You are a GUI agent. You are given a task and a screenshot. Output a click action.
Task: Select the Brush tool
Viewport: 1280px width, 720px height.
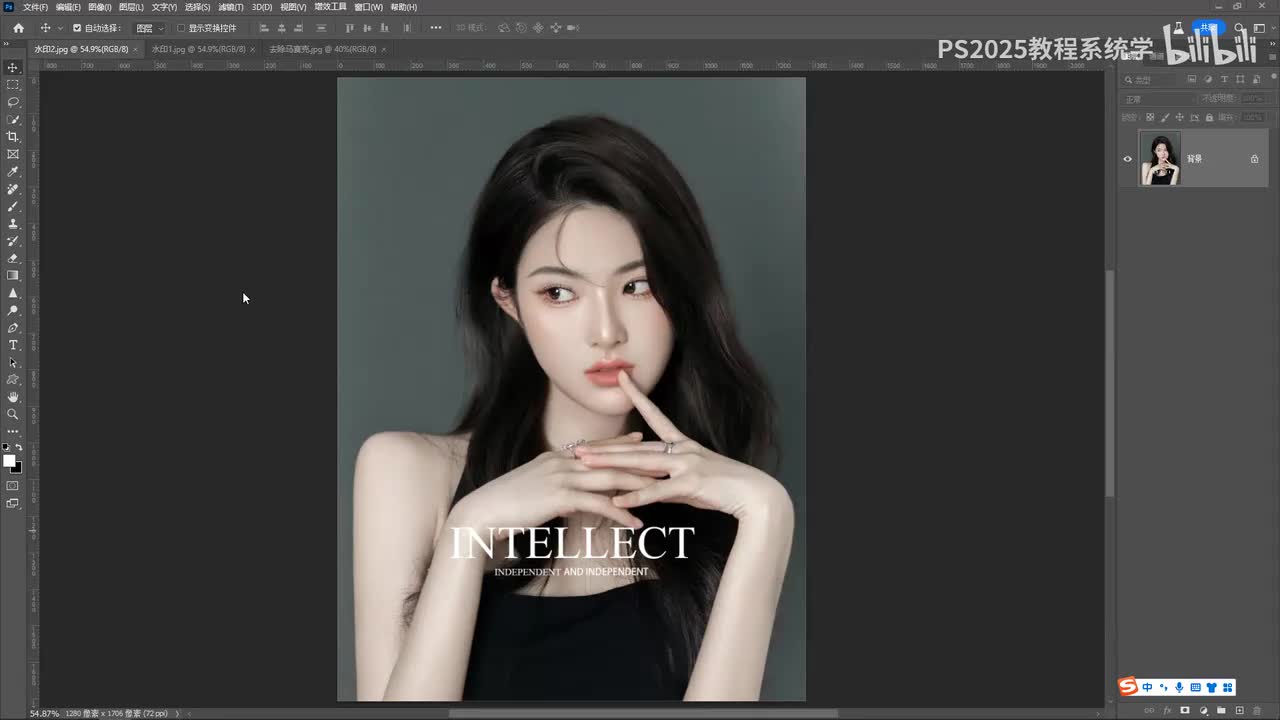tap(13, 206)
